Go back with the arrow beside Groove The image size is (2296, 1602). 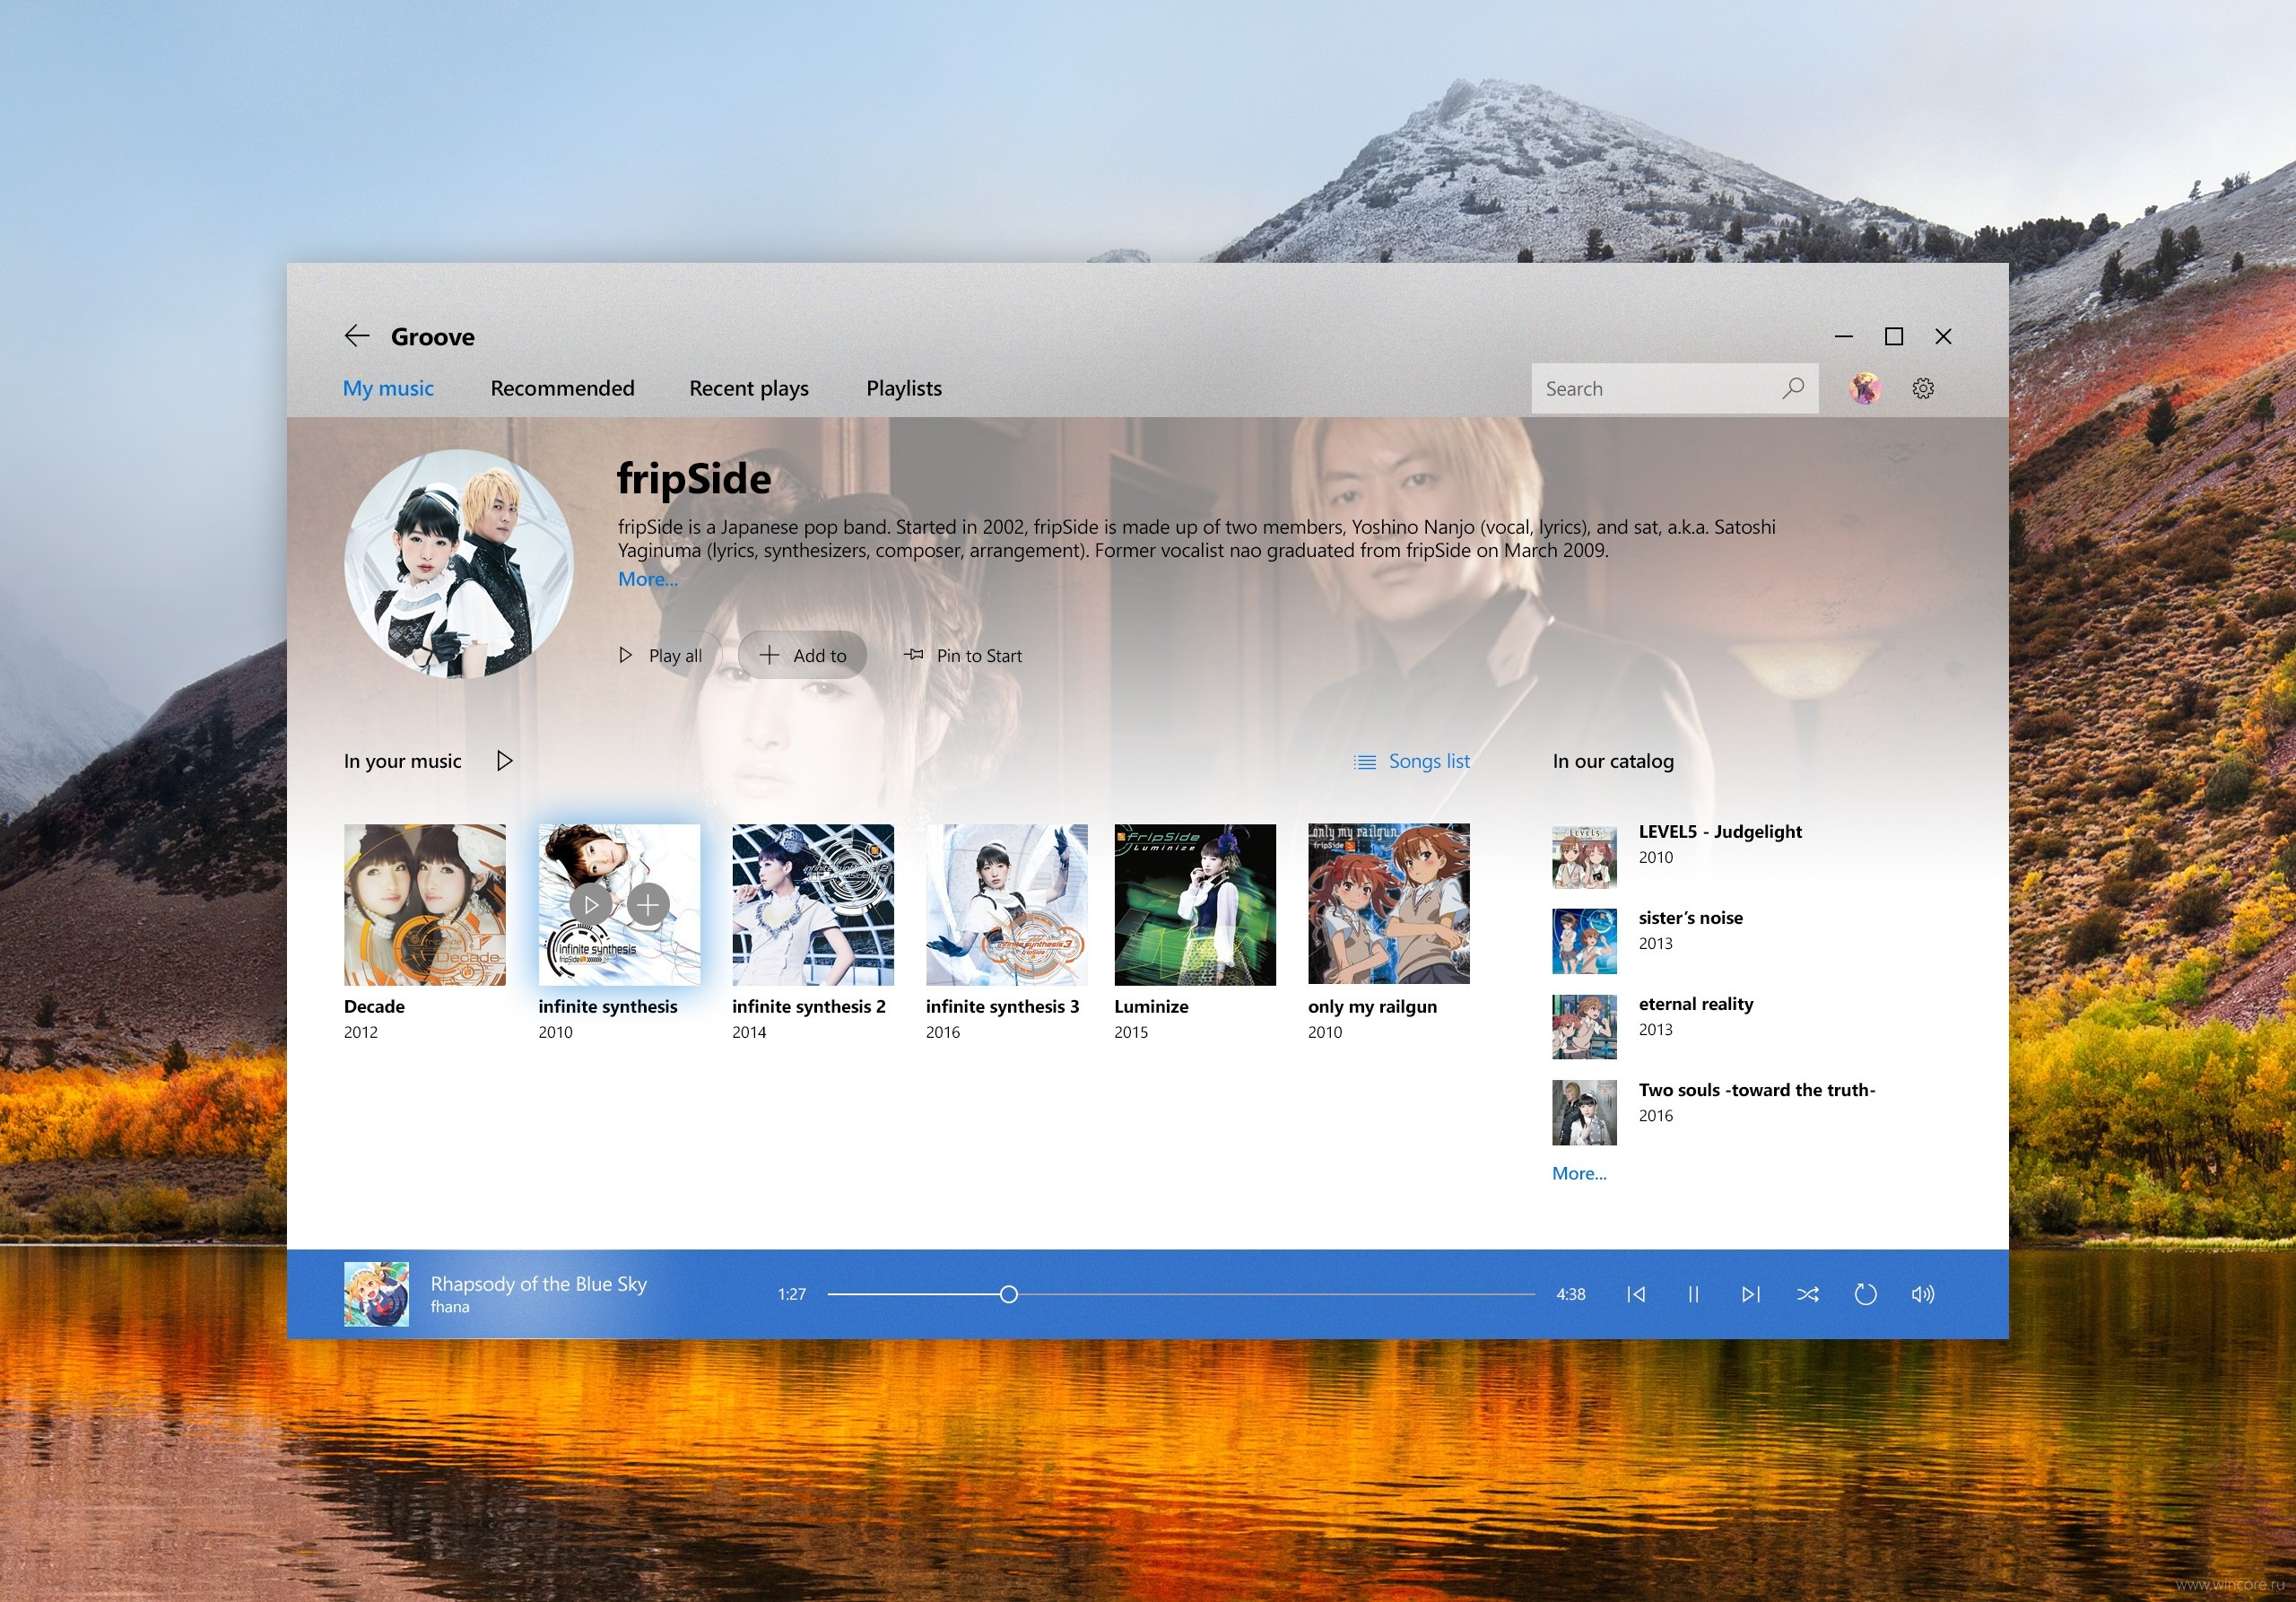point(357,336)
